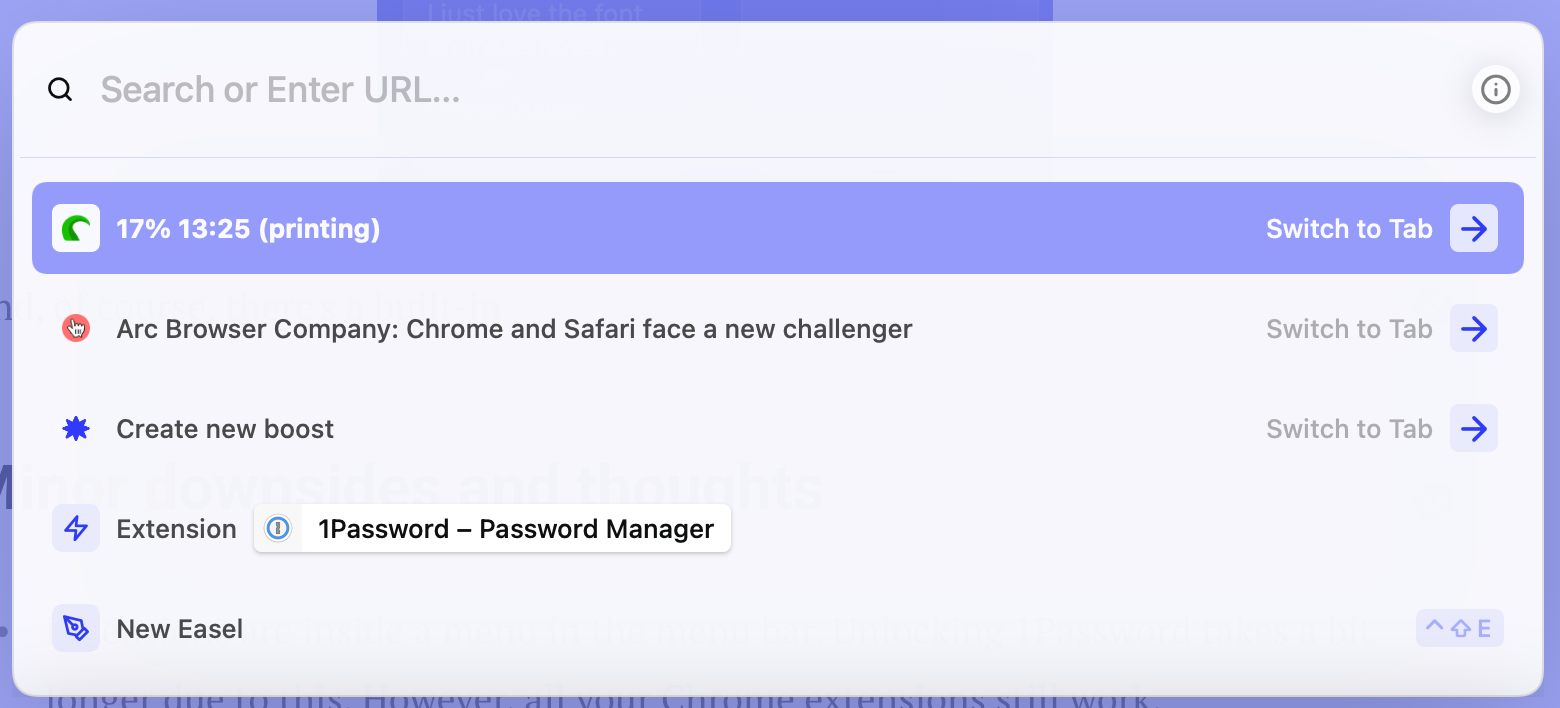Click Switch to Tab for Arc article
This screenshot has height=708, width=1560.
(x=1349, y=329)
